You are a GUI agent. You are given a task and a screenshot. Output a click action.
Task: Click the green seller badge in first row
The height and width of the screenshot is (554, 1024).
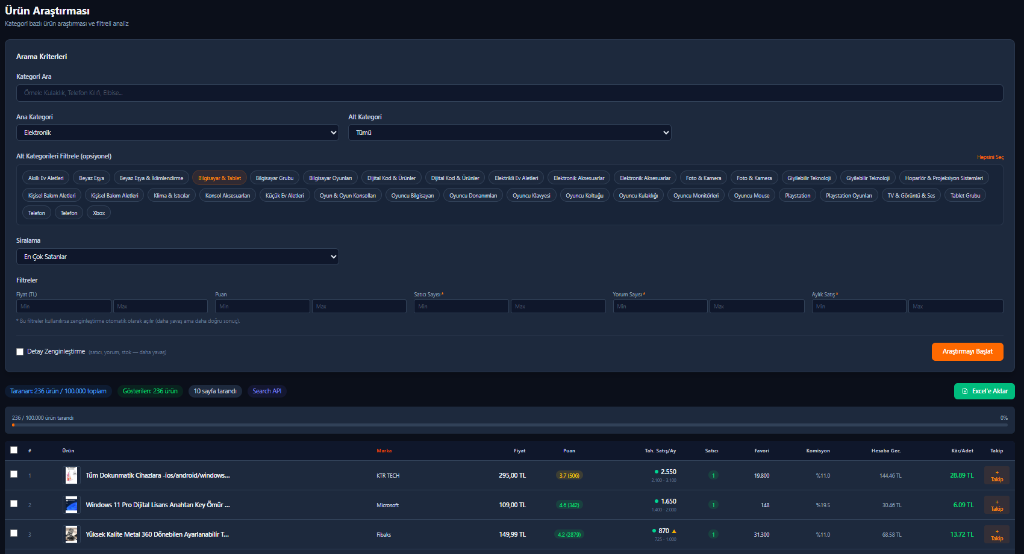tap(713, 476)
